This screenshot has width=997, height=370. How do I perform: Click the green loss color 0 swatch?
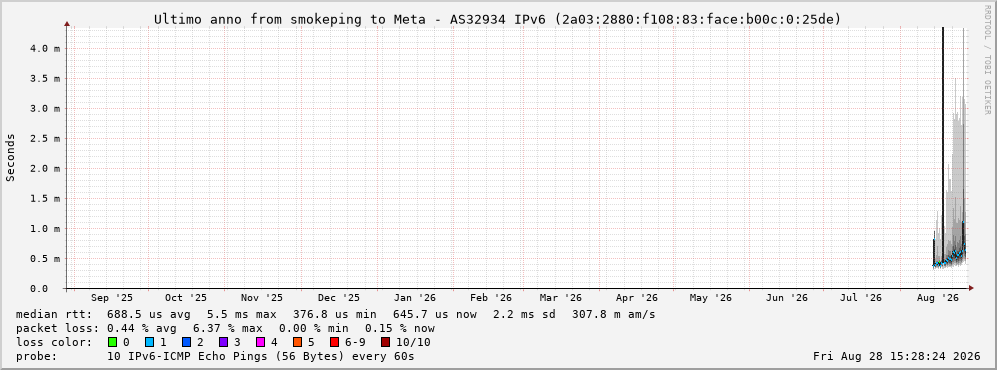tap(113, 343)
